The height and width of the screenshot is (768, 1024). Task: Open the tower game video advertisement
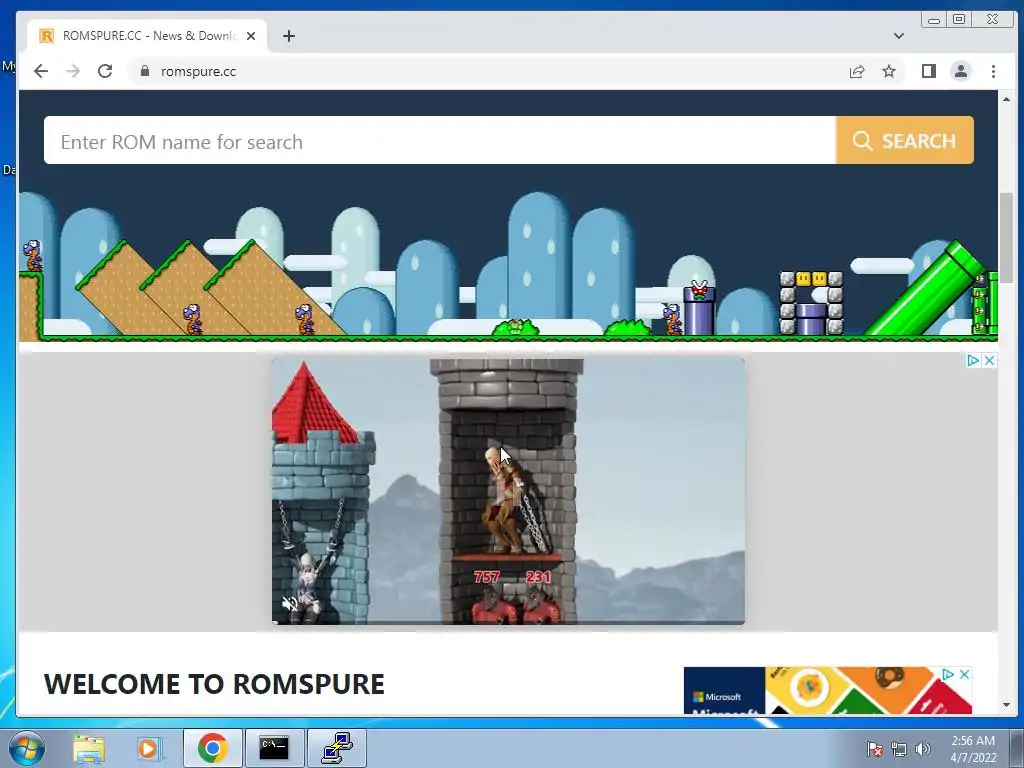click(x=508, y=491)
